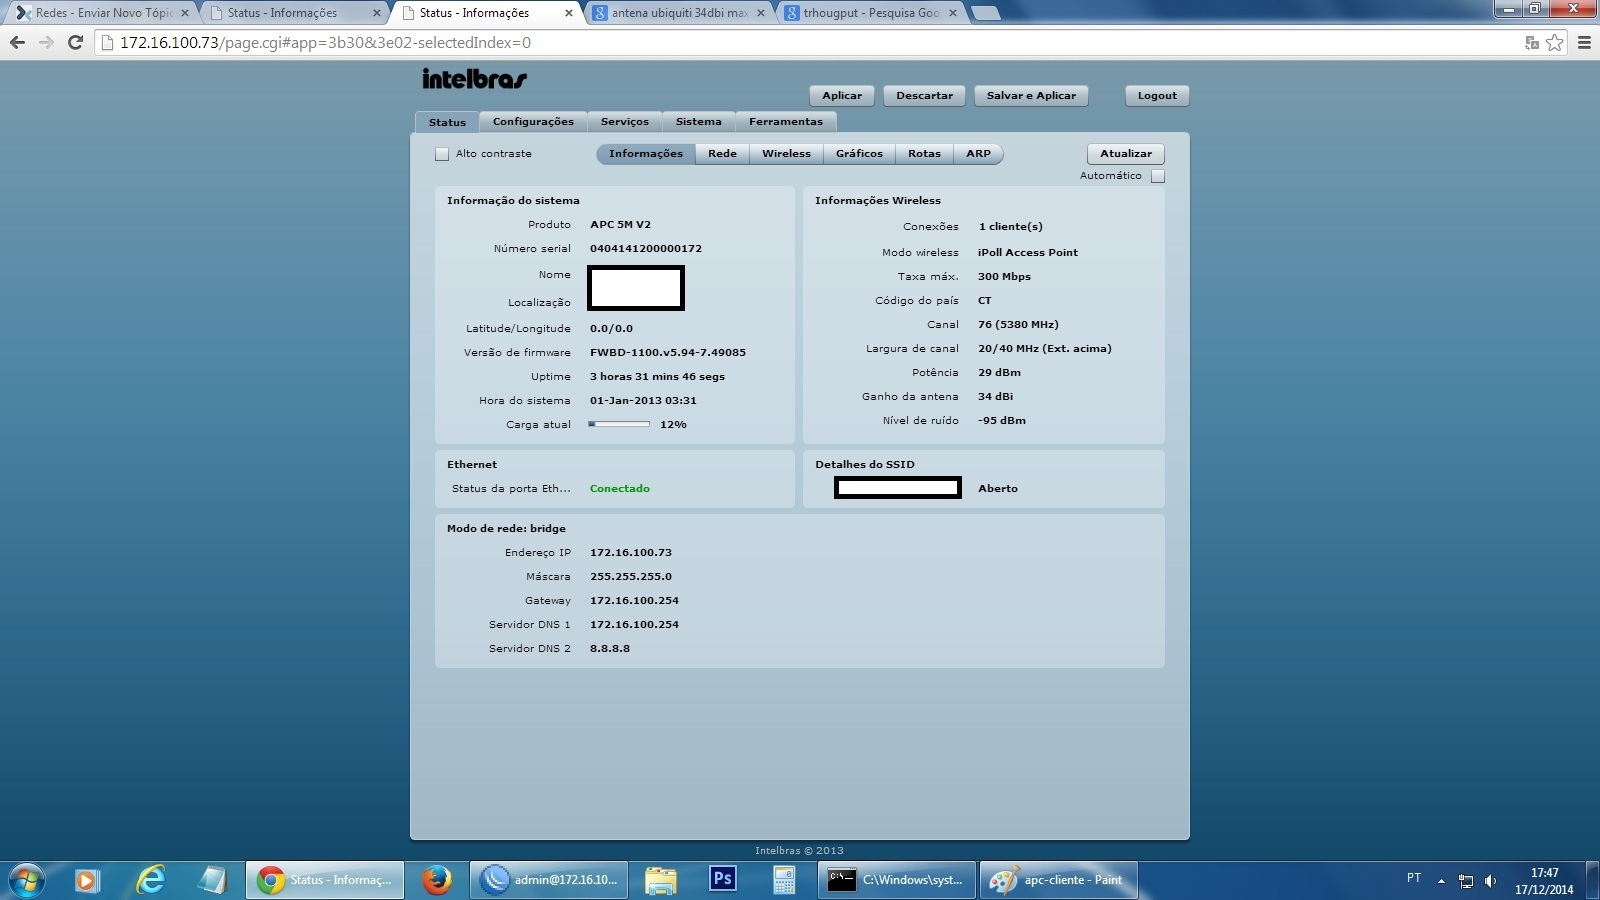Screen dimensions: 1600x900
Task: Click the volume speaker tray icon
Action: [x=1490, y=881]
